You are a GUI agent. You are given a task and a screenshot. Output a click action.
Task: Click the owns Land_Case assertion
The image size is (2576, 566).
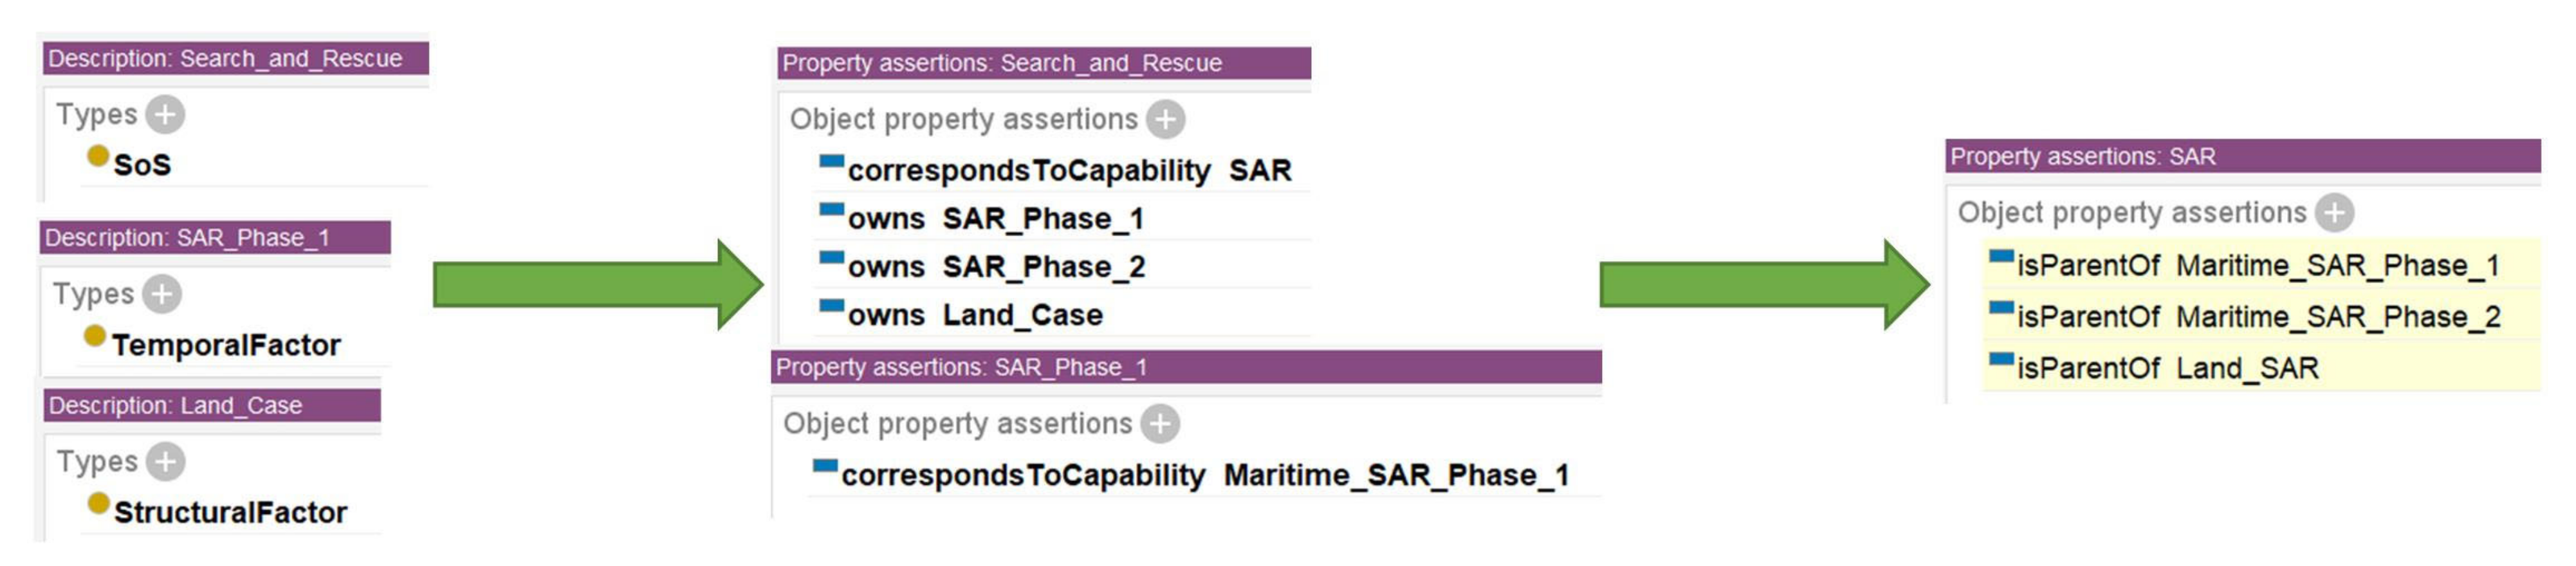975,315
